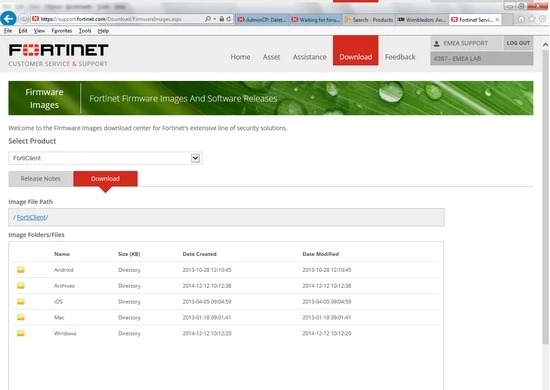The width and height of the screenshot is (550, 390).
Task: Click Download in the top navigation
Action: 356,51
